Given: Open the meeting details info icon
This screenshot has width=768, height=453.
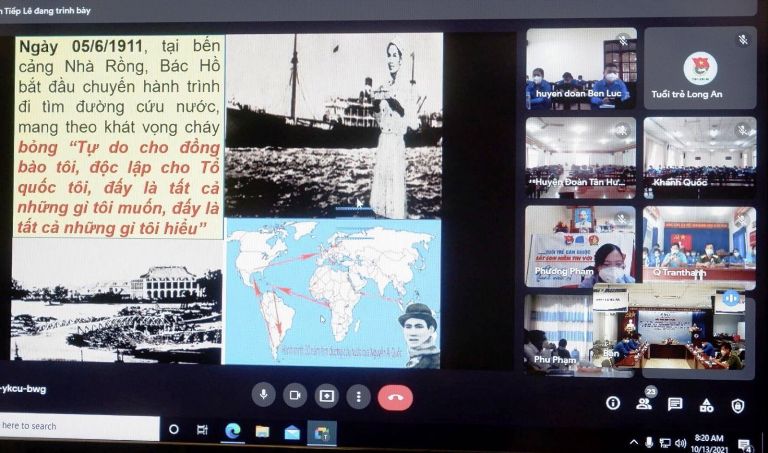Looking at the screenshot, I should point(613,403).
